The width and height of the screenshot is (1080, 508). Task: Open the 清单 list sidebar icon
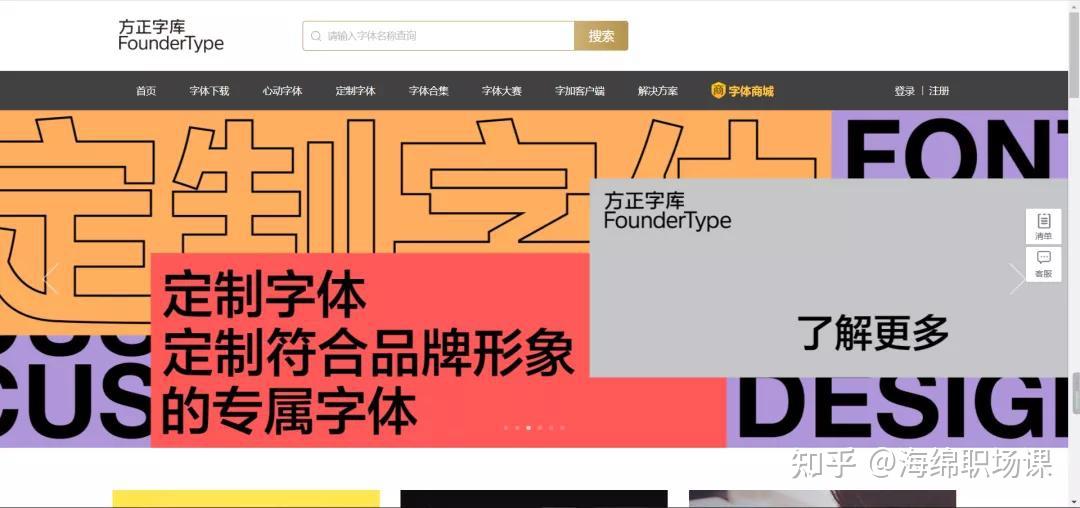click(x=1043, y=226)
